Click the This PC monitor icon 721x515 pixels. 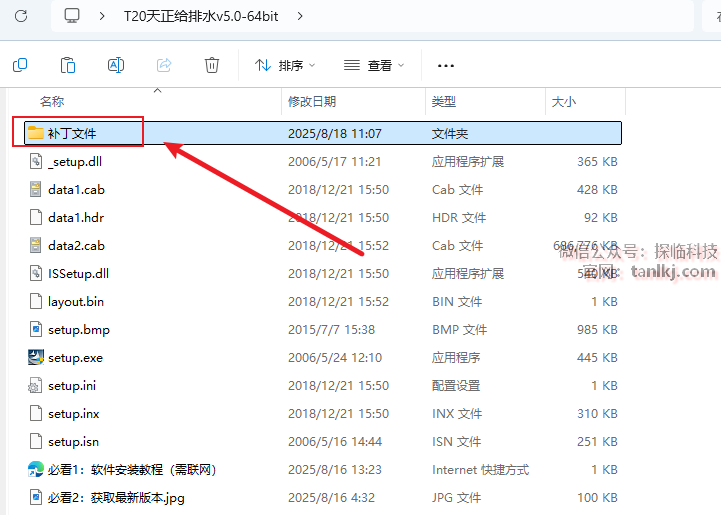coord(72,16)
